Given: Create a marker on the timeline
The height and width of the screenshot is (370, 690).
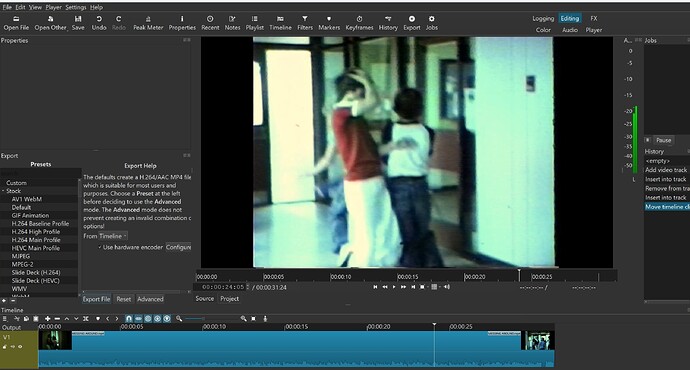Looking at the screenshot, I should (x=98, y=319).
